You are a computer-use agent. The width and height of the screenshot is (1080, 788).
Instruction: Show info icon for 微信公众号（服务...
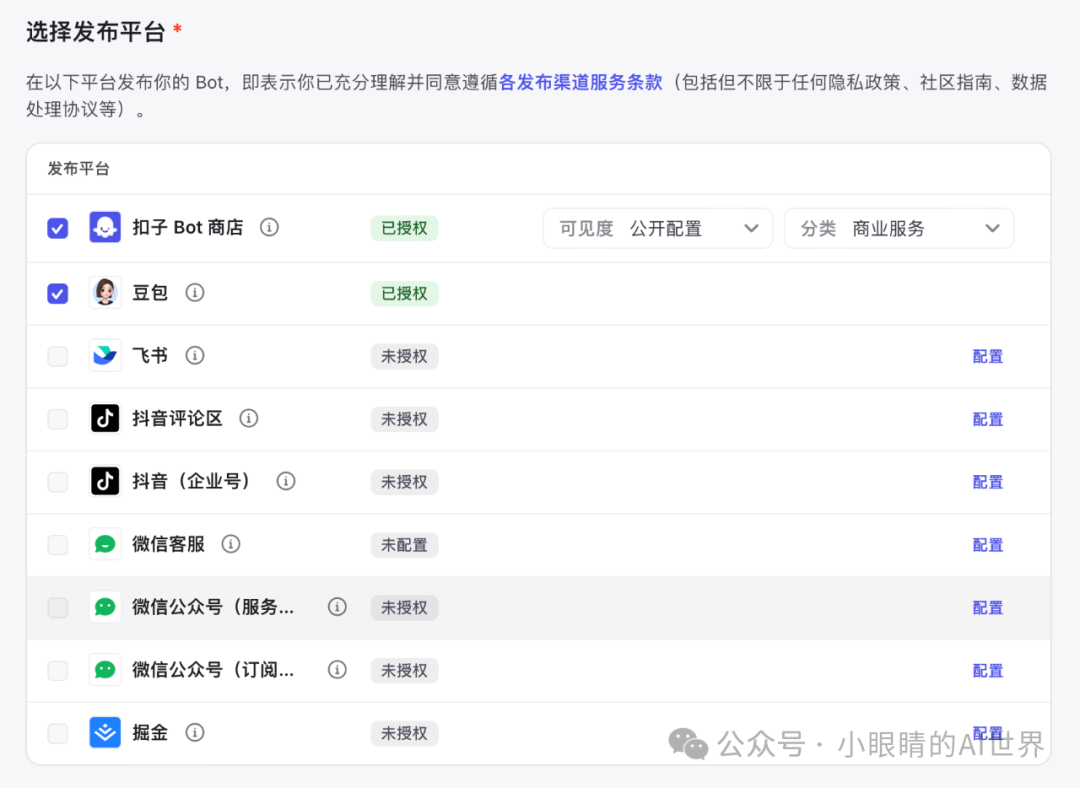[x=337, y=607]
